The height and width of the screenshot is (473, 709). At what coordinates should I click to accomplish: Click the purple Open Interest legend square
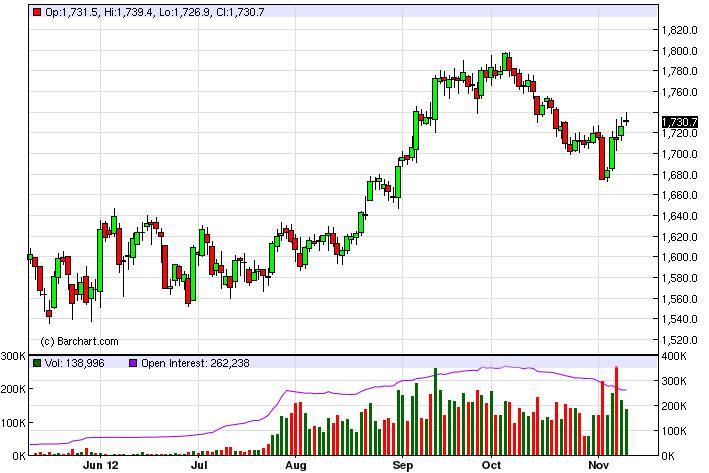[x=133, y=363]
